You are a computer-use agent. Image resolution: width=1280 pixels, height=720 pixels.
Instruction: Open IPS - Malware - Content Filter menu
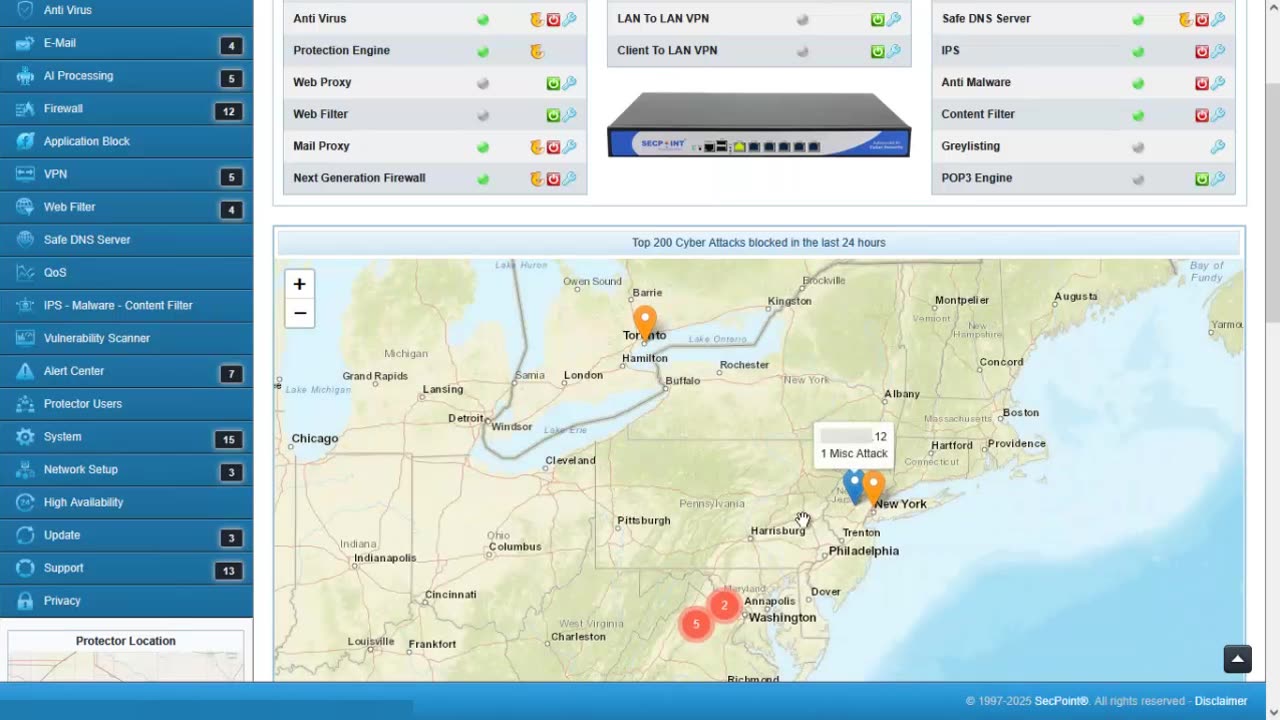(x=126, y=306)
